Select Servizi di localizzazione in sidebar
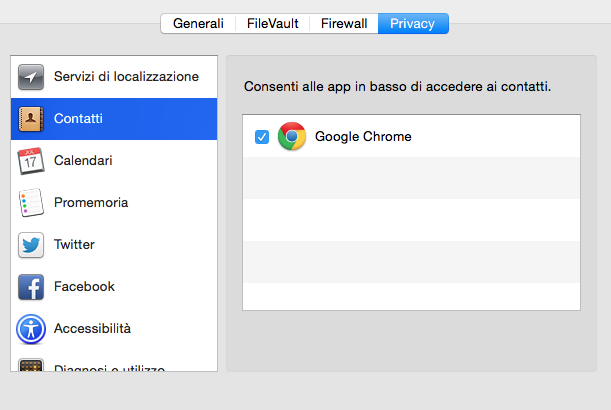 [x=126, y=77]
